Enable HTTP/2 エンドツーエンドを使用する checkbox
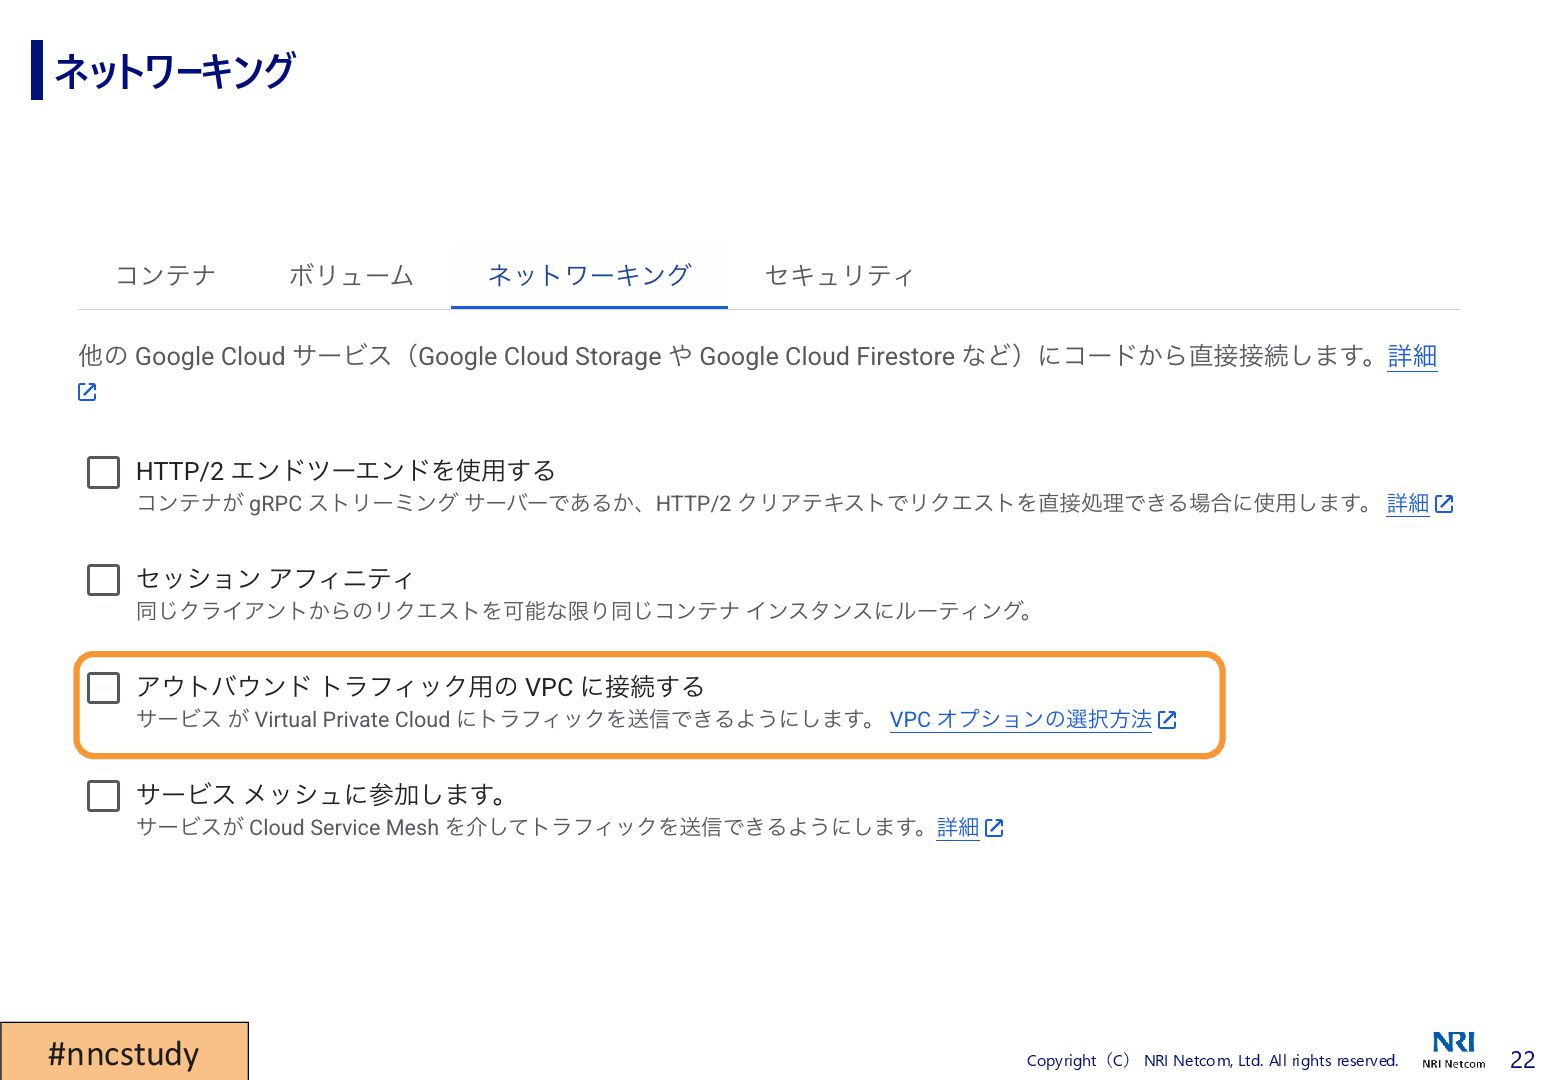Image resolution: width=1560 pixels, height=1080 pixels. [104, 472]
